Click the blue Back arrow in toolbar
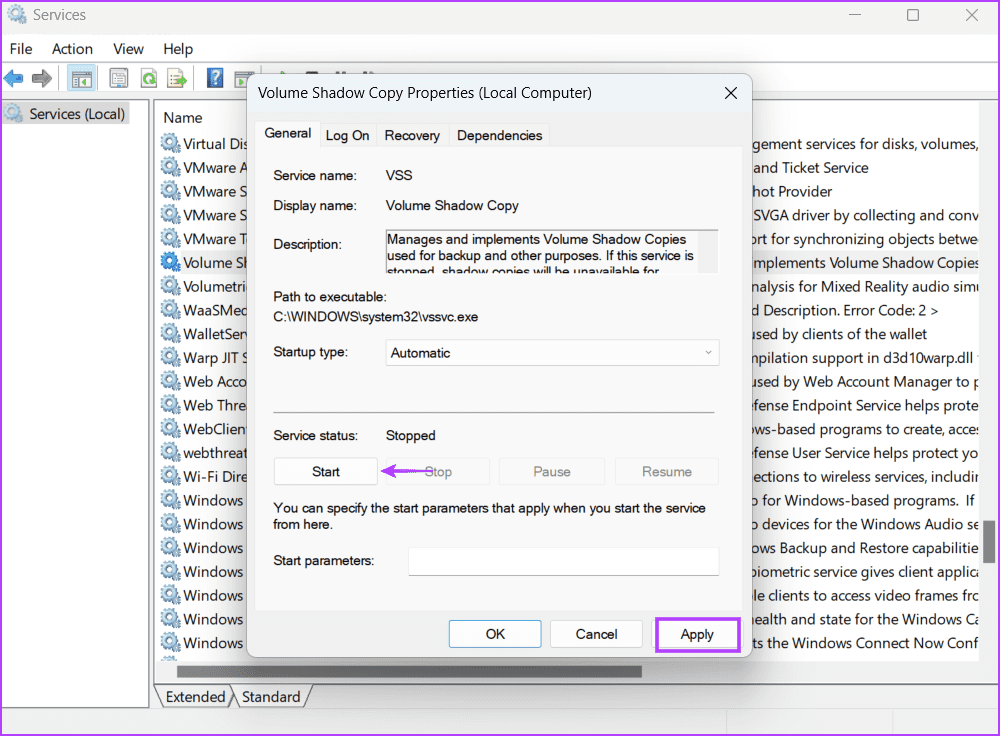The height and width of the screenshot is (736, 1000). [13, 79]
